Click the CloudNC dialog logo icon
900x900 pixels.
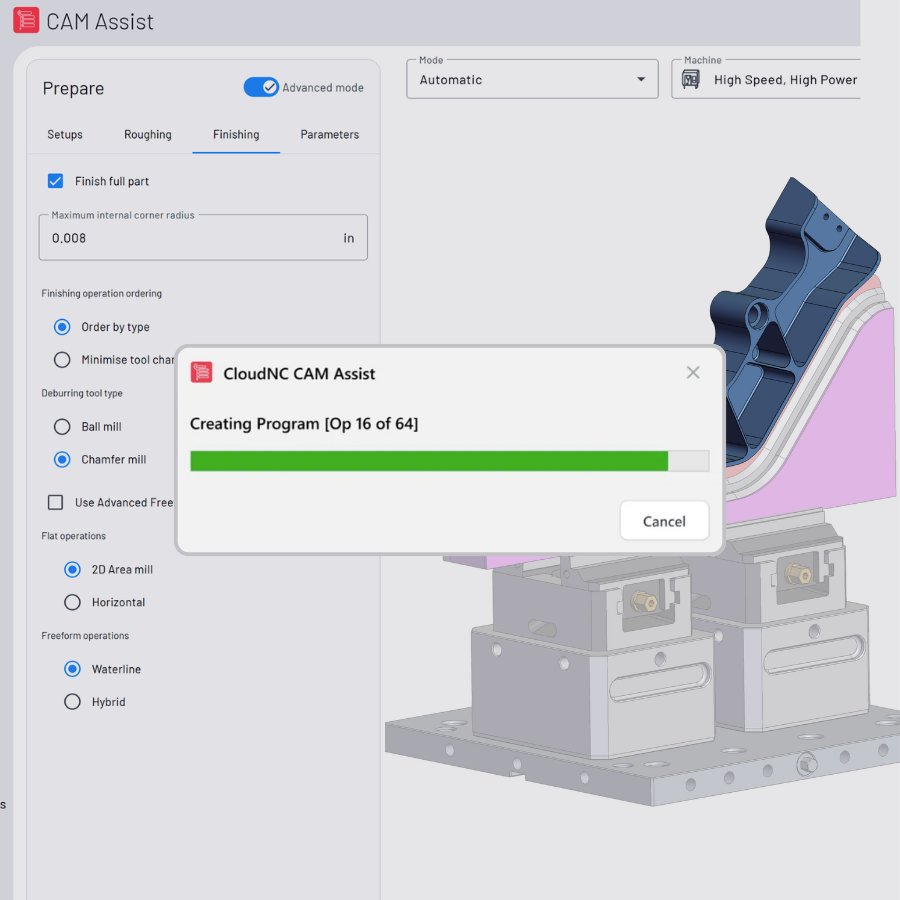(x=201, y=373)
